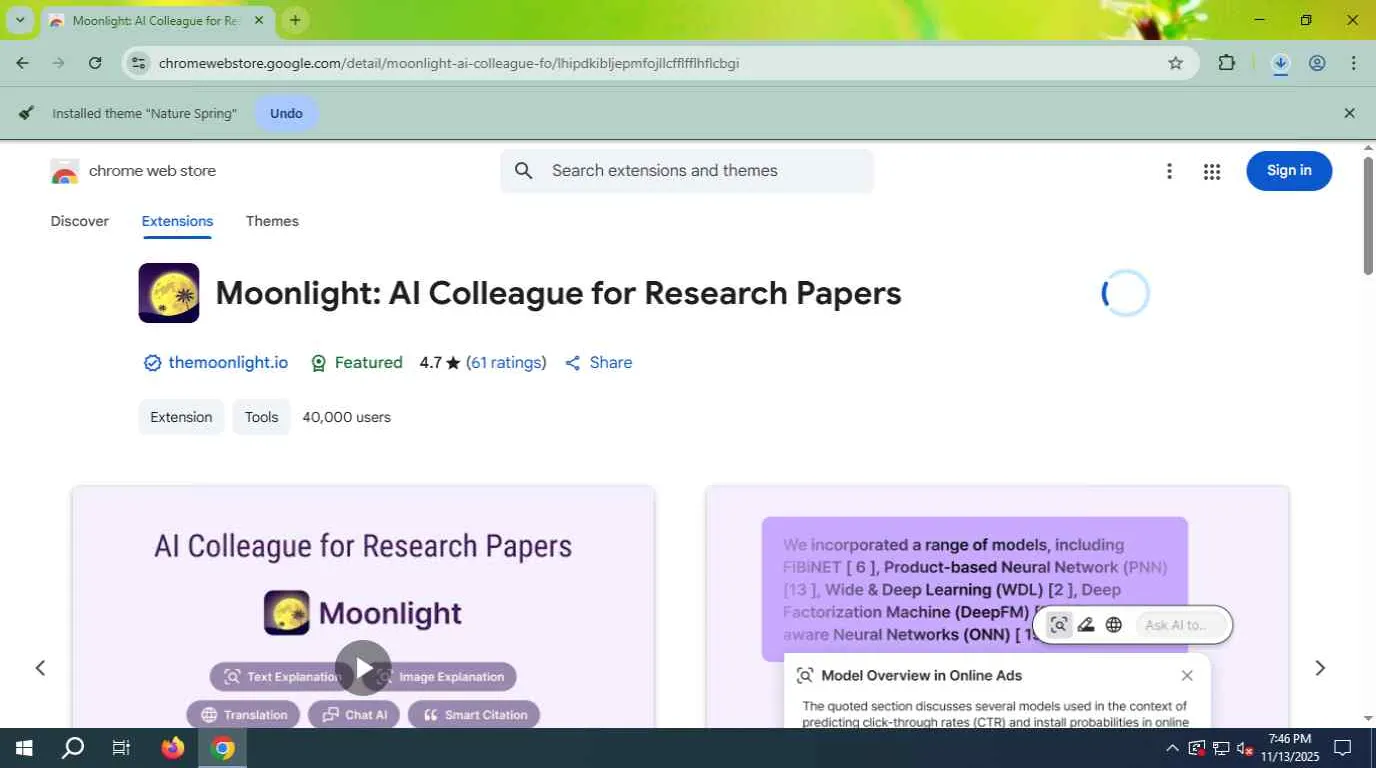The height and width of the screenshot is (768, 1376).
Task: Click the Chrome taskbar icon
Action: tap(223, 748)
